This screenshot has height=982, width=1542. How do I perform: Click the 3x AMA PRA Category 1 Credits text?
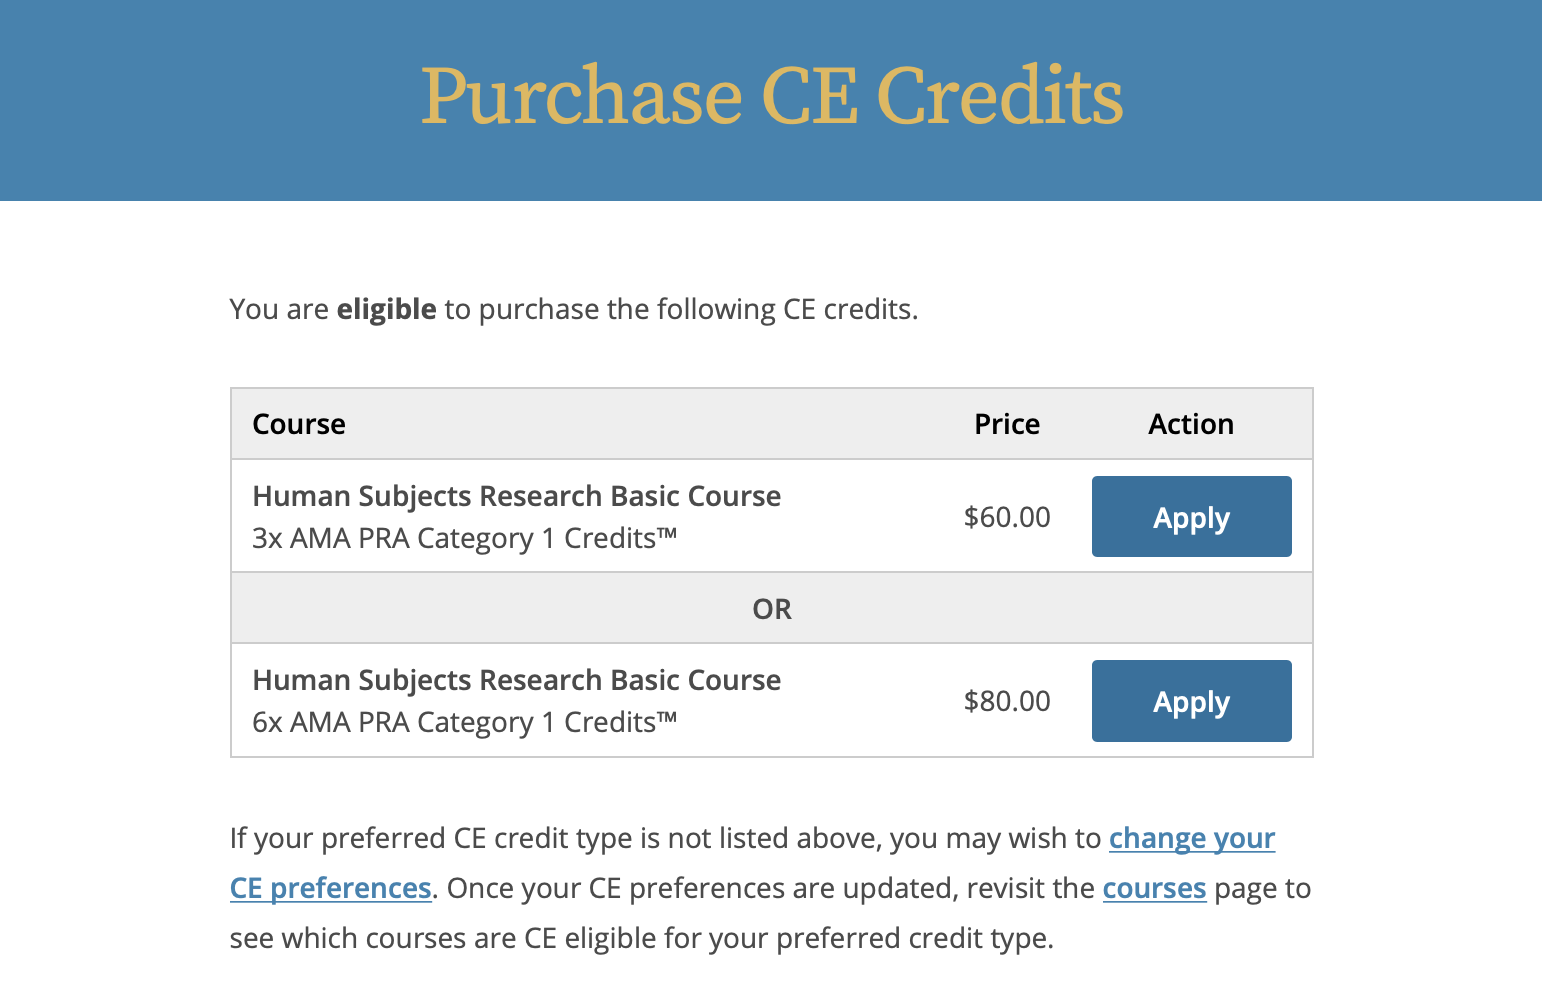click(464, 539)
